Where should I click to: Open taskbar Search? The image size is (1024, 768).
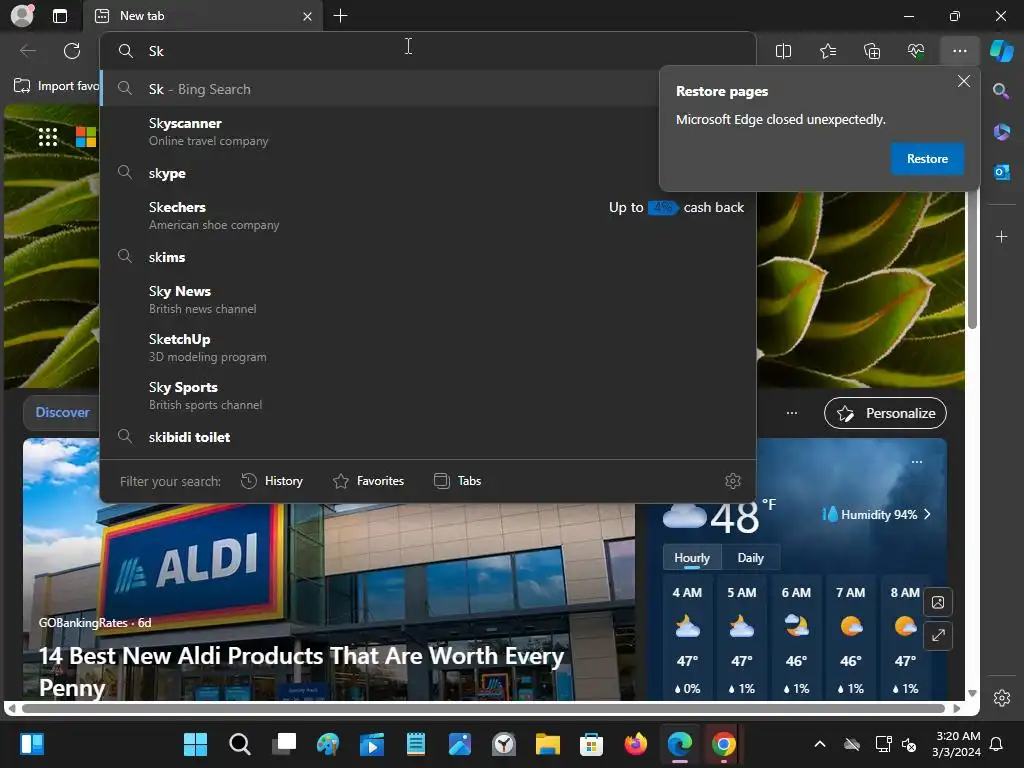240,744
